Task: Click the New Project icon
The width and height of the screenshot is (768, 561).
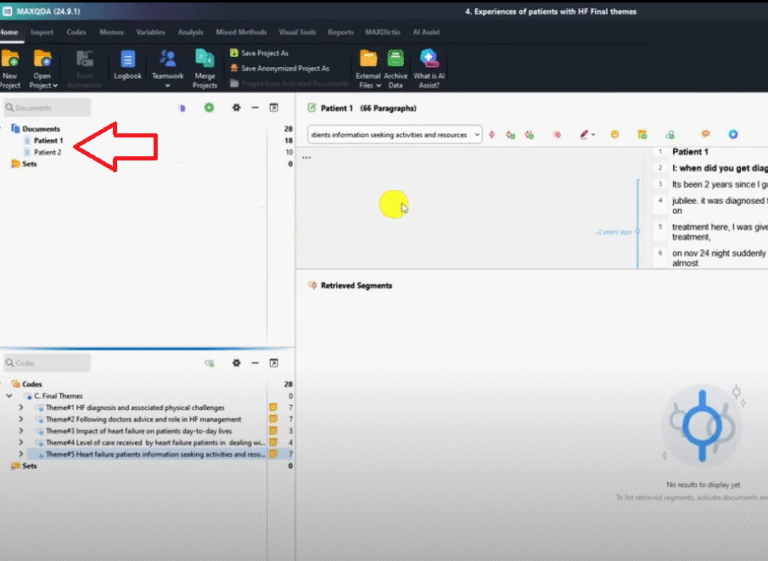Action: [10, 60]
